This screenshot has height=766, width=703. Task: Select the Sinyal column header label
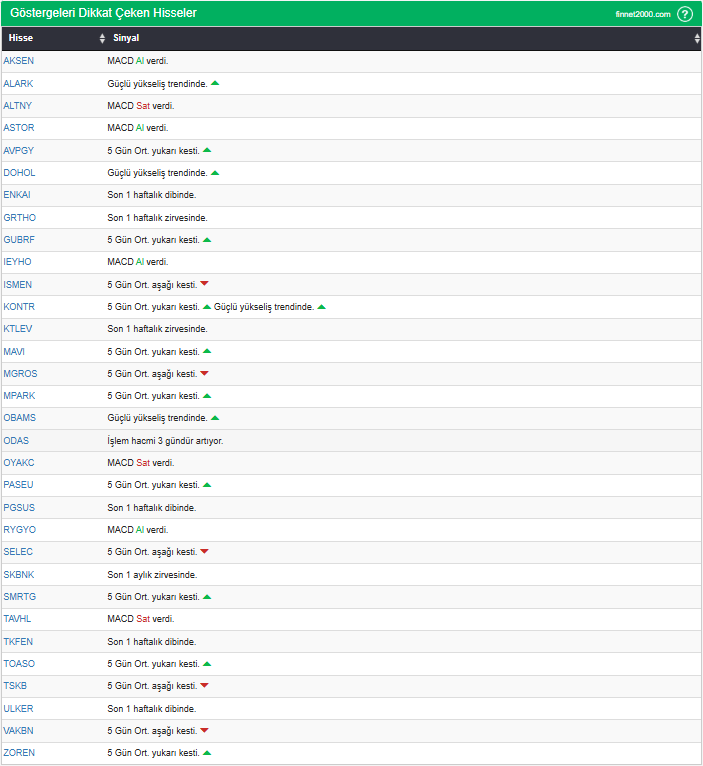(x=126, y=38)
